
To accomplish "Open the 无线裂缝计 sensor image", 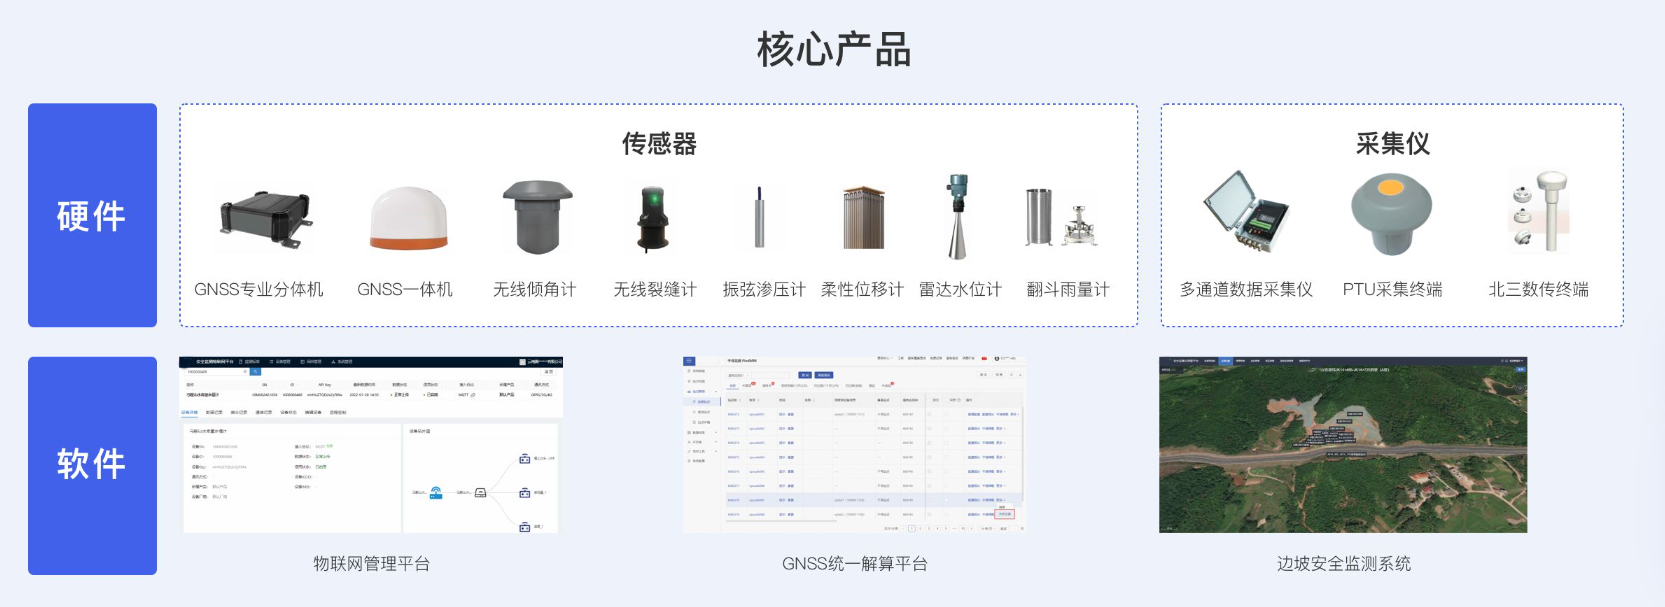I will click(x=653, y=218).
